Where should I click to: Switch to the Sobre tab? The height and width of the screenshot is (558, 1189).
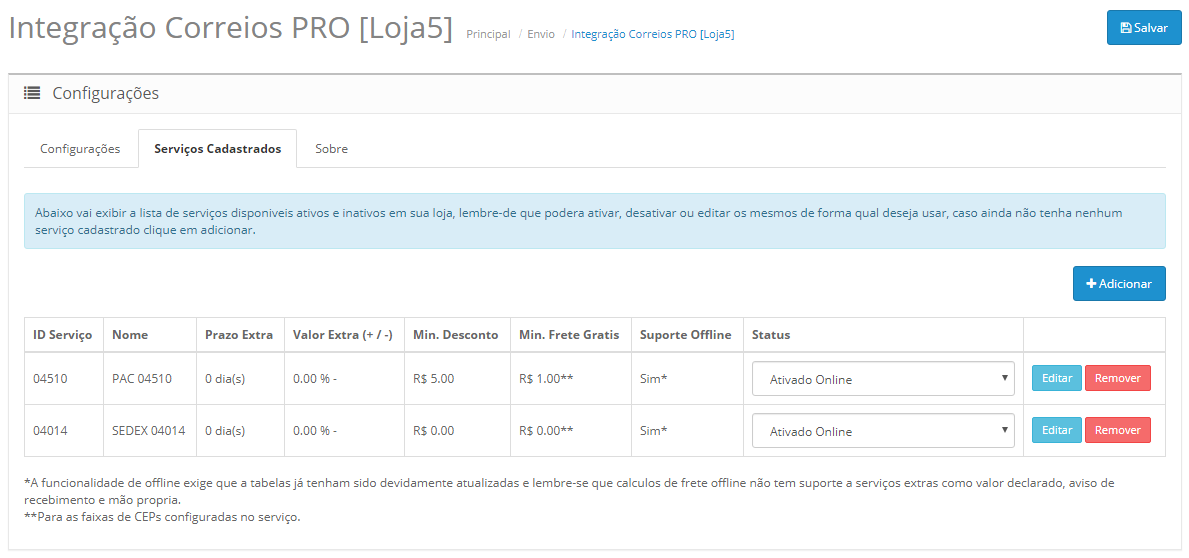(331, 149)
